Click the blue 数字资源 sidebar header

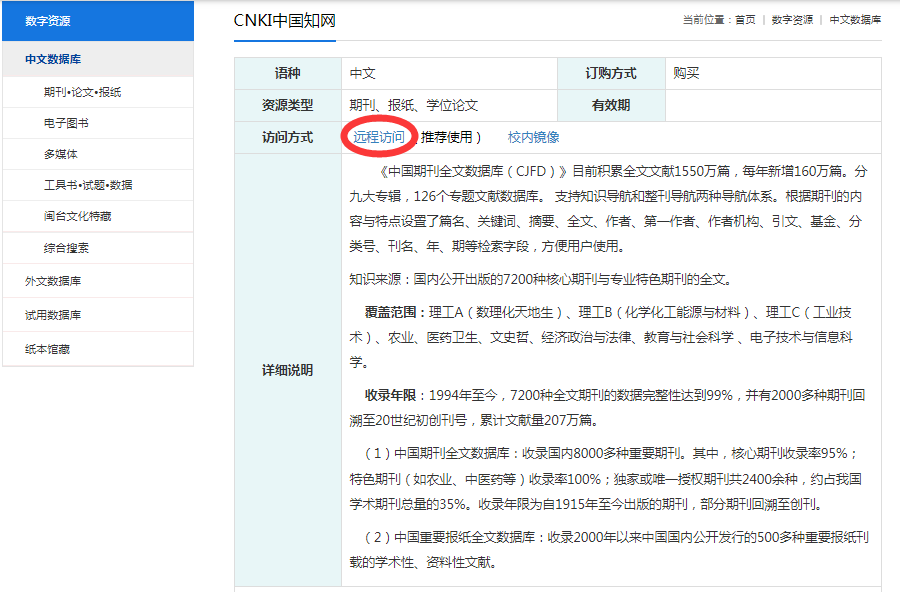47,21
